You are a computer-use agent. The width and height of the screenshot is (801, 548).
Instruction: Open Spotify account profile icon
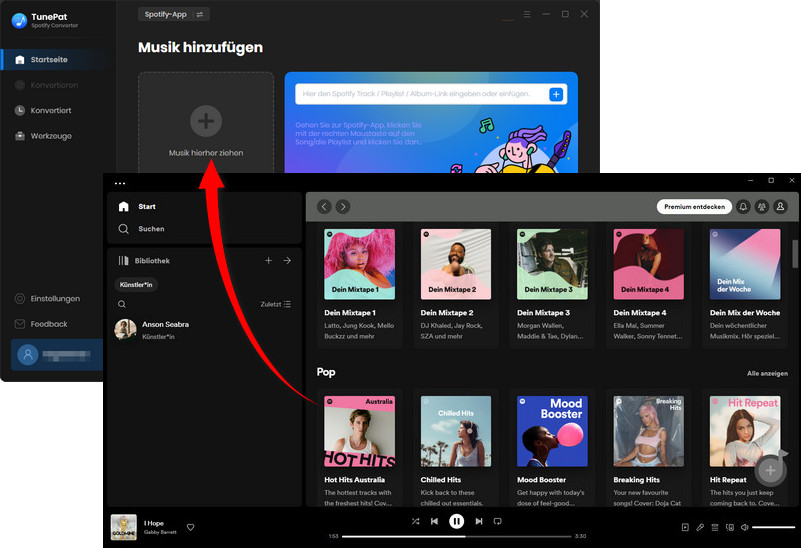(780, 206)
